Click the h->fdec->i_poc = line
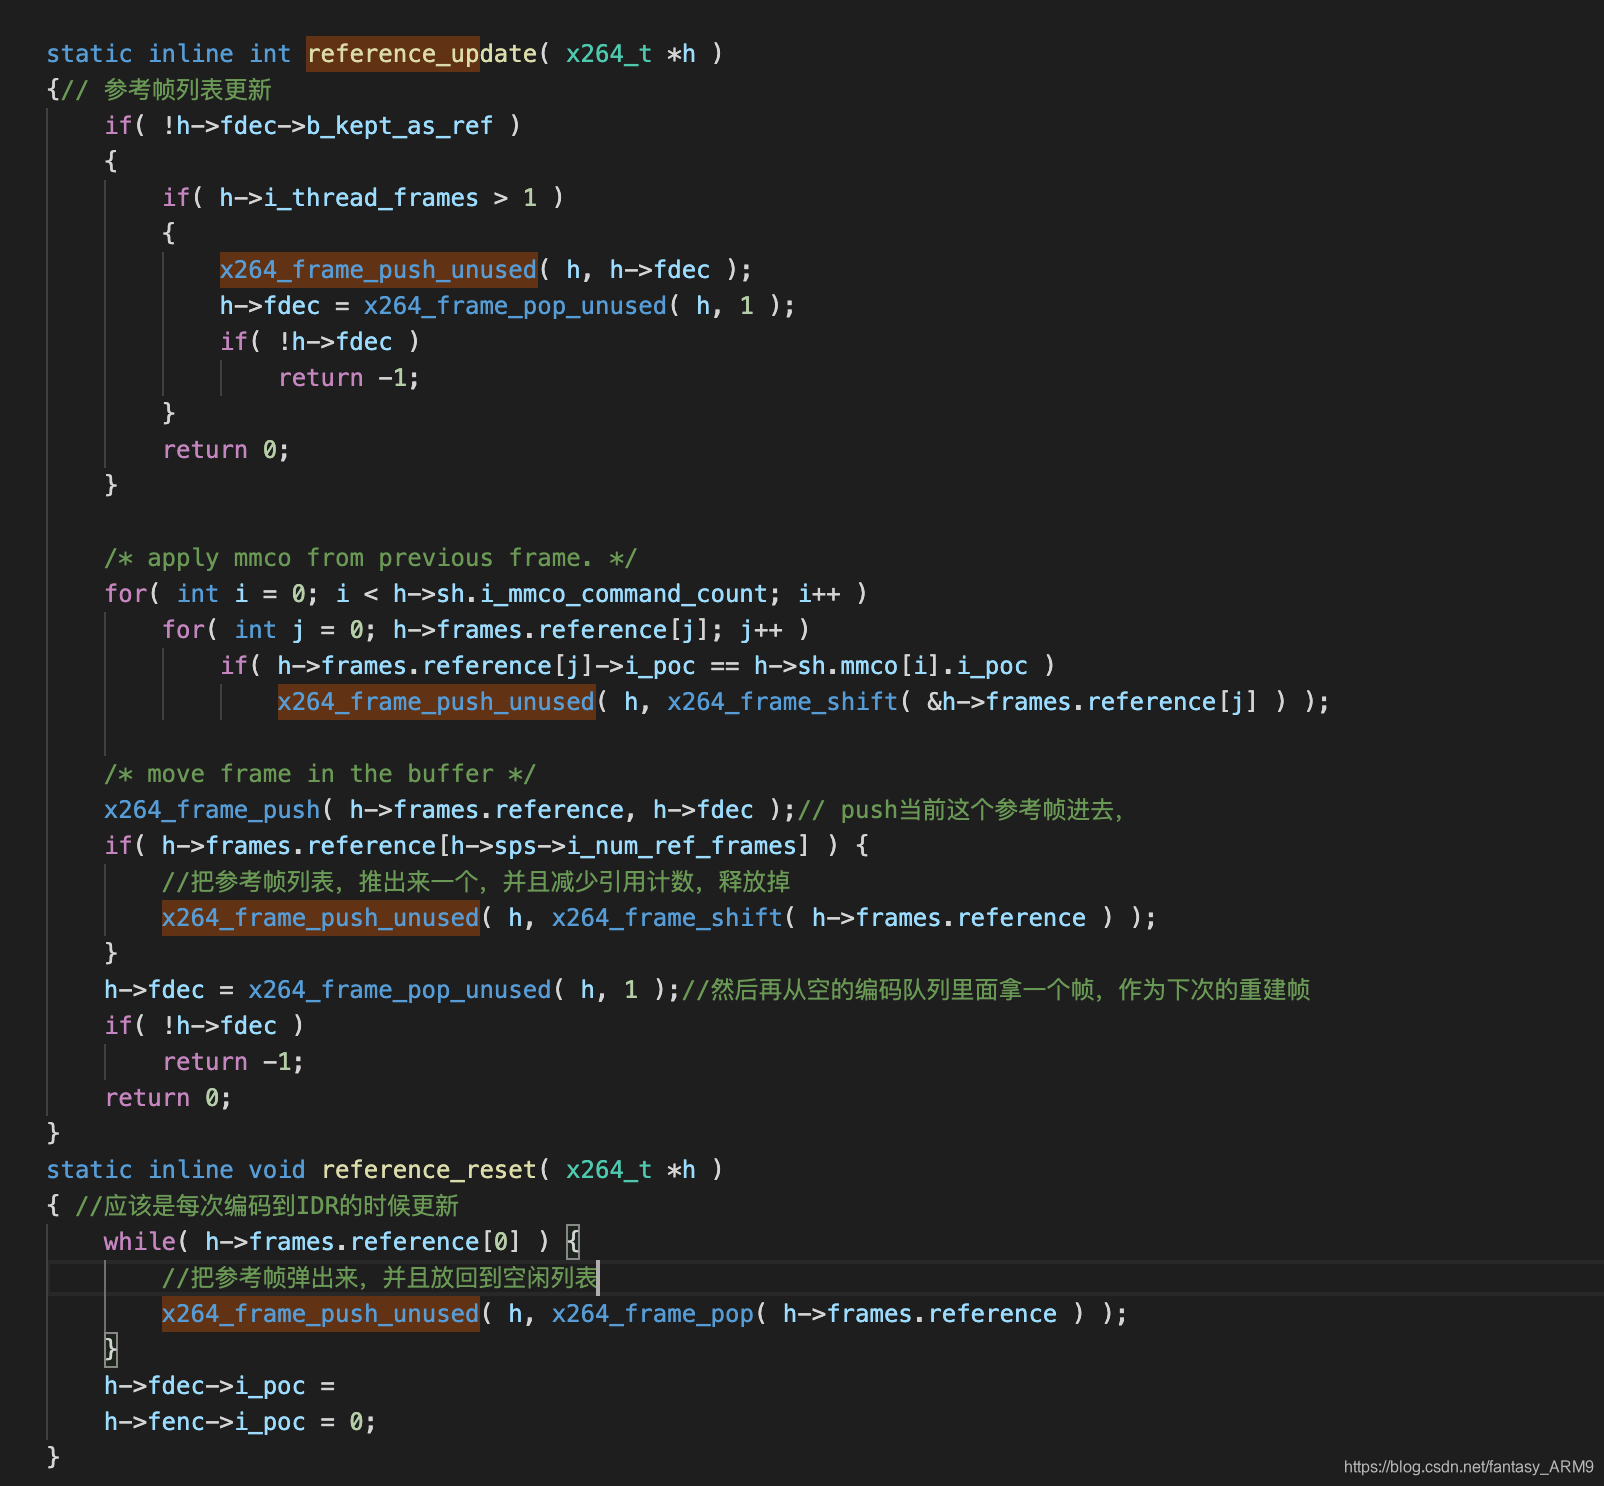The width and height of the screenshot is (1604, 1486). pyautogui.click(x=220, y=1386)
